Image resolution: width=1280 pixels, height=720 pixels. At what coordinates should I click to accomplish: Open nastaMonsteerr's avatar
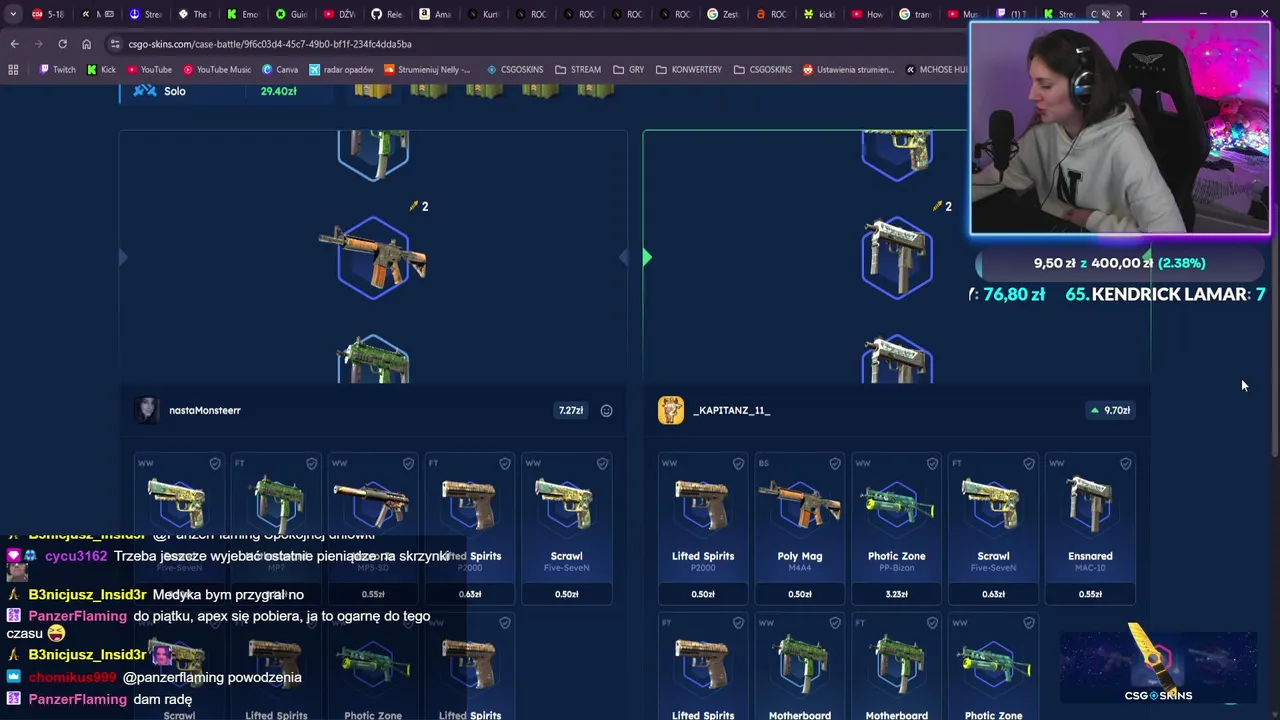(x=147, y=410)
